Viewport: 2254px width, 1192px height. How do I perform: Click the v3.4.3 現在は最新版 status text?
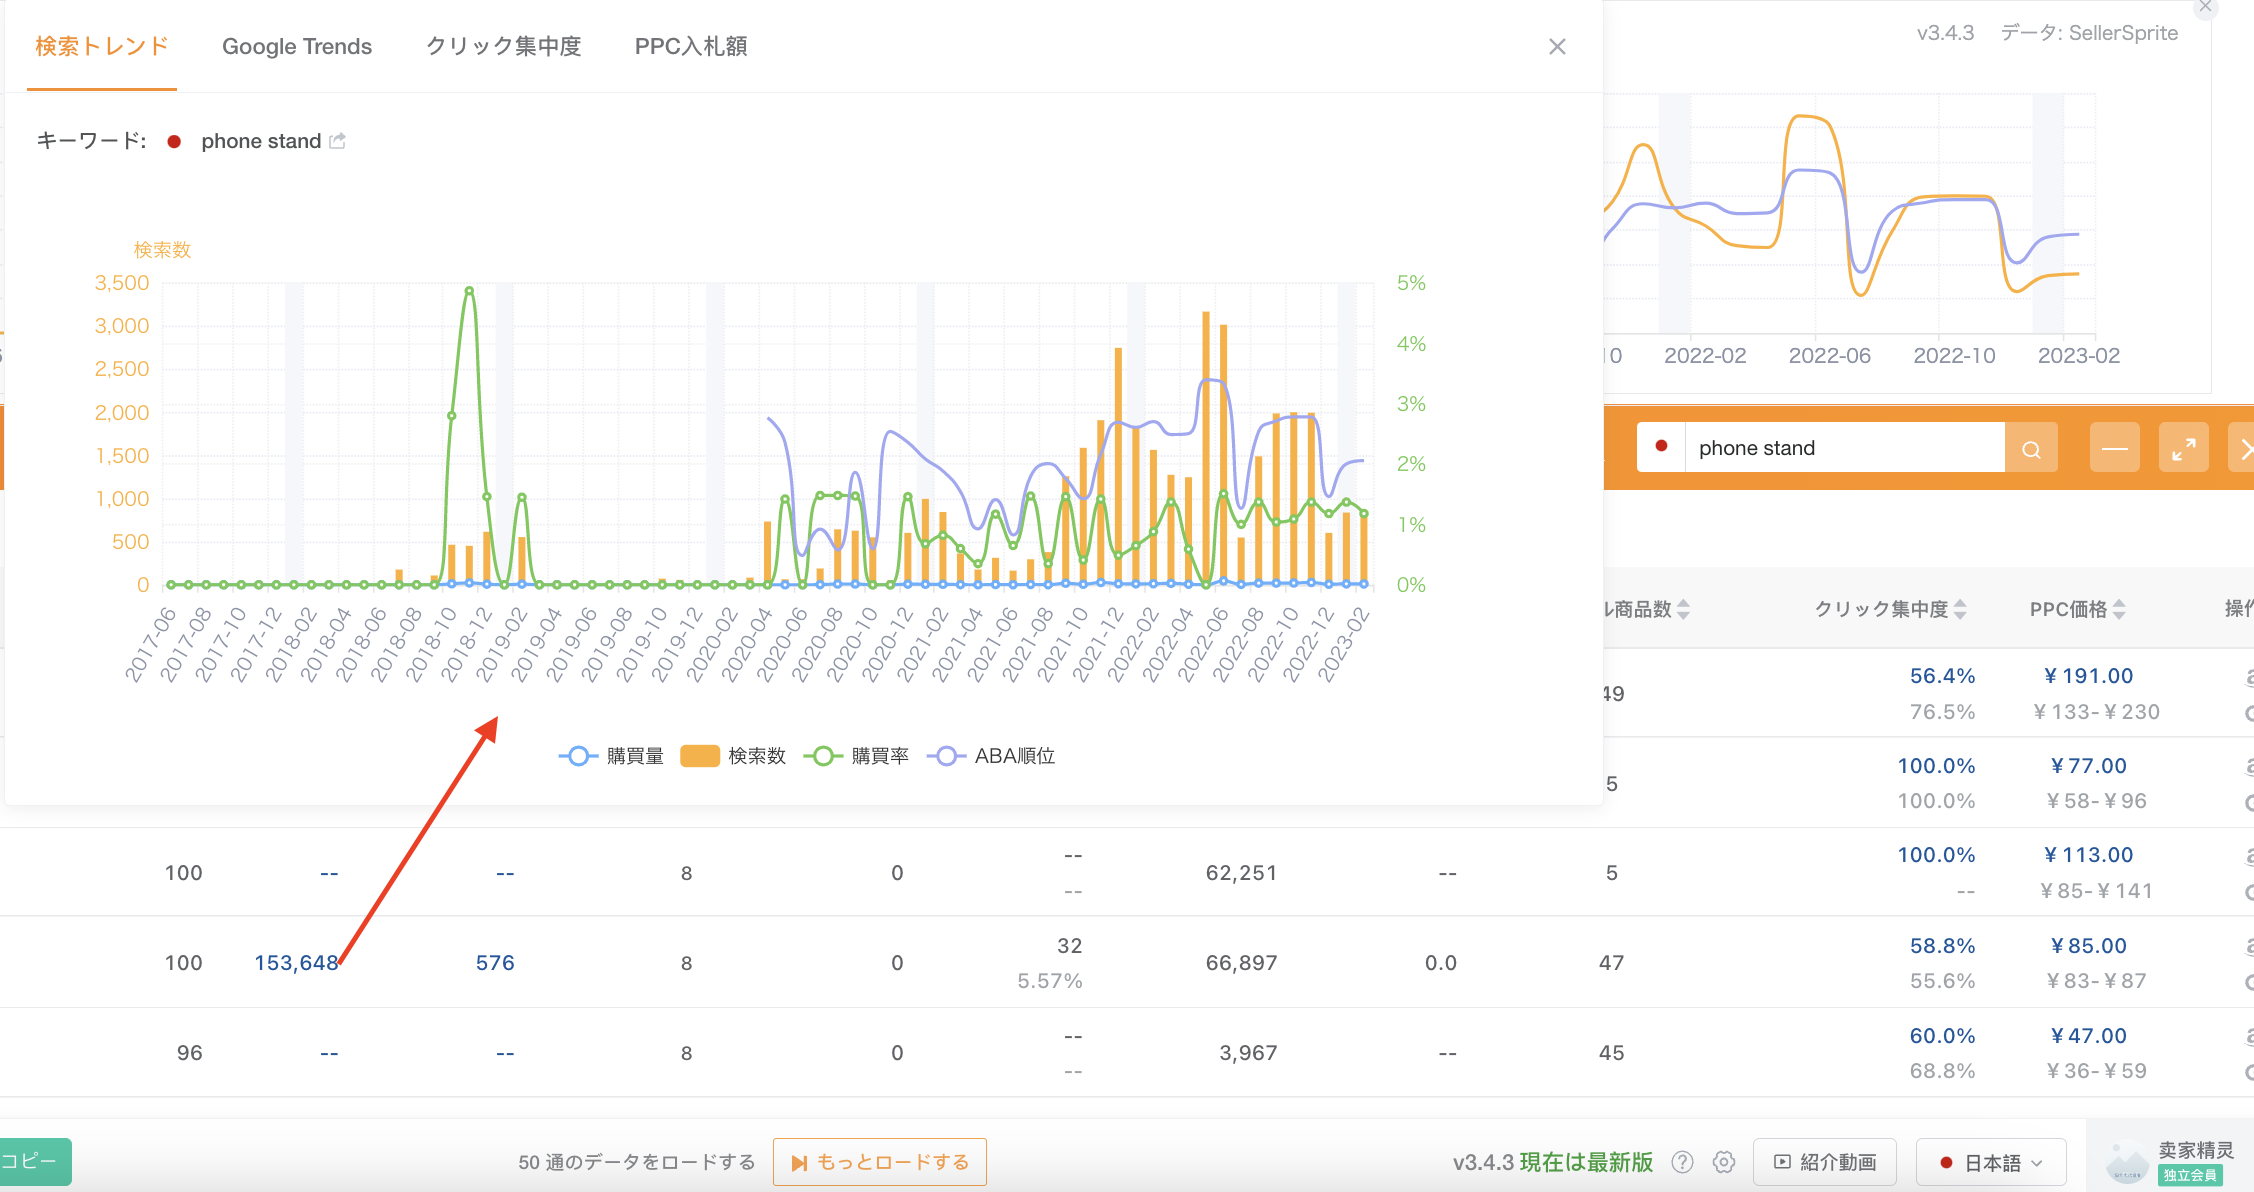[x=1552, y=1162]
